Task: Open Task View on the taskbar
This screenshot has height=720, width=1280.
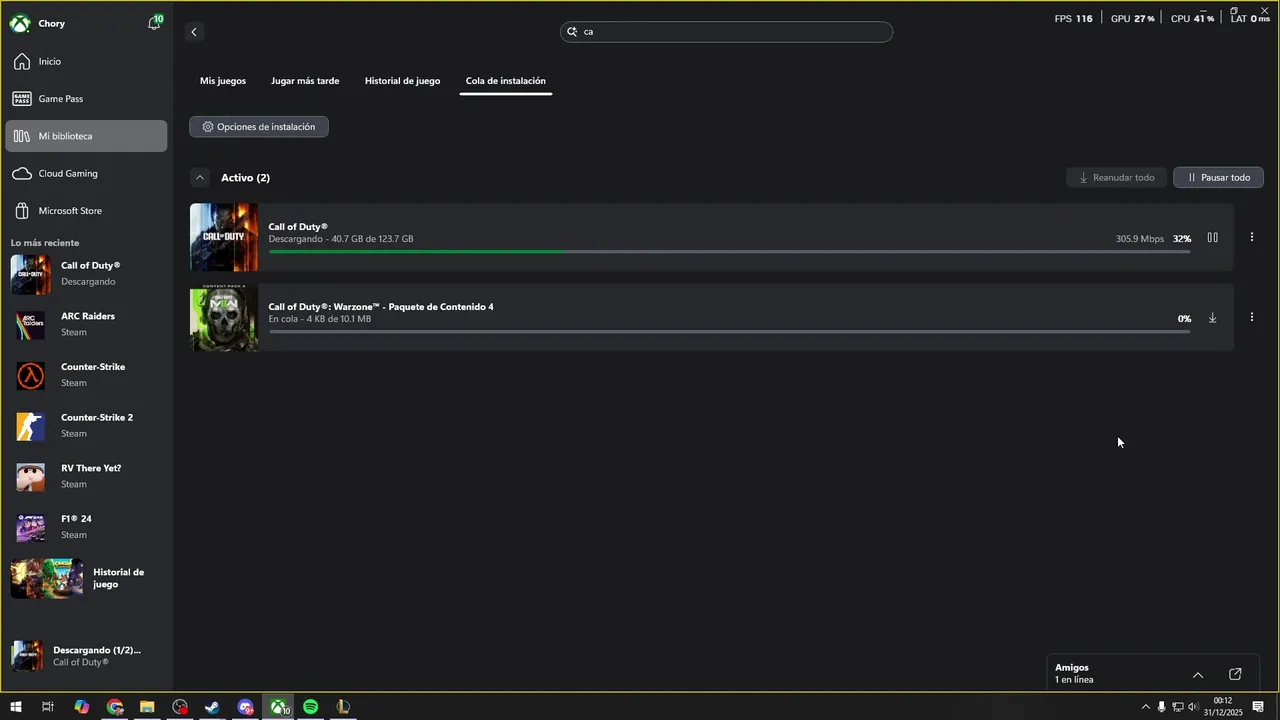Action: pos(47,707)
